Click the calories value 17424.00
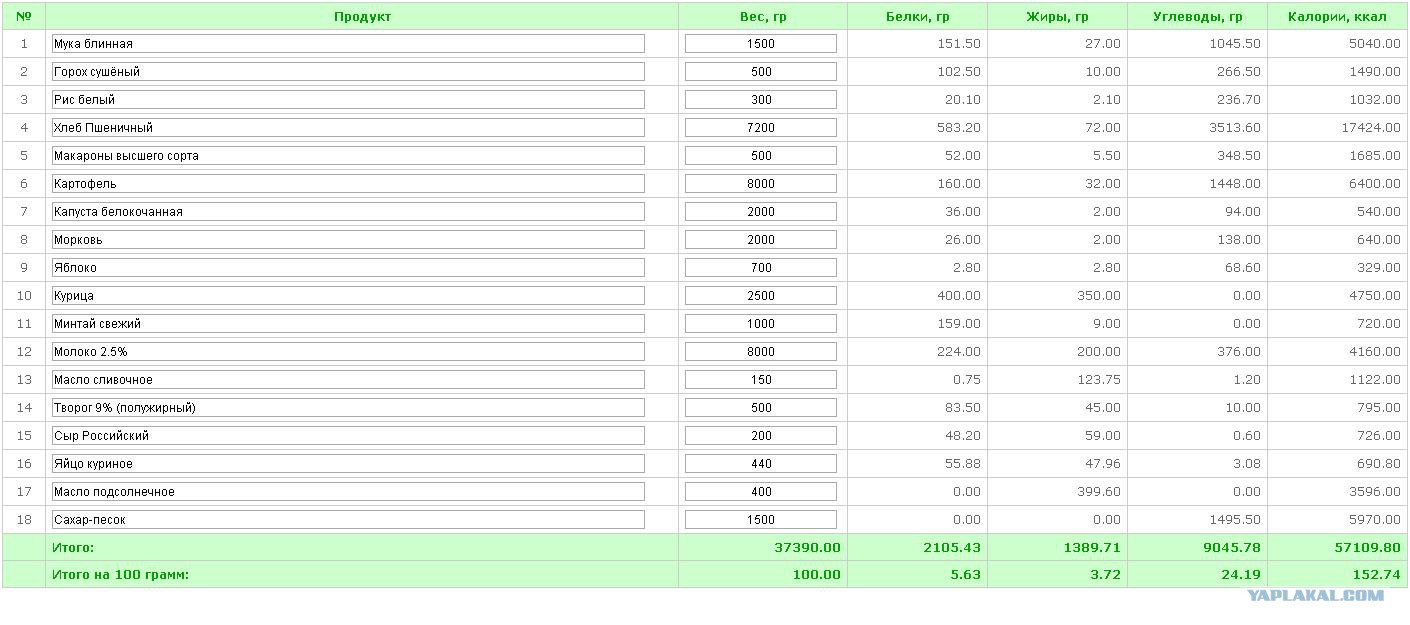Image resolution: width=1410 pixels, height=625 pixels. click(1371, 128)
